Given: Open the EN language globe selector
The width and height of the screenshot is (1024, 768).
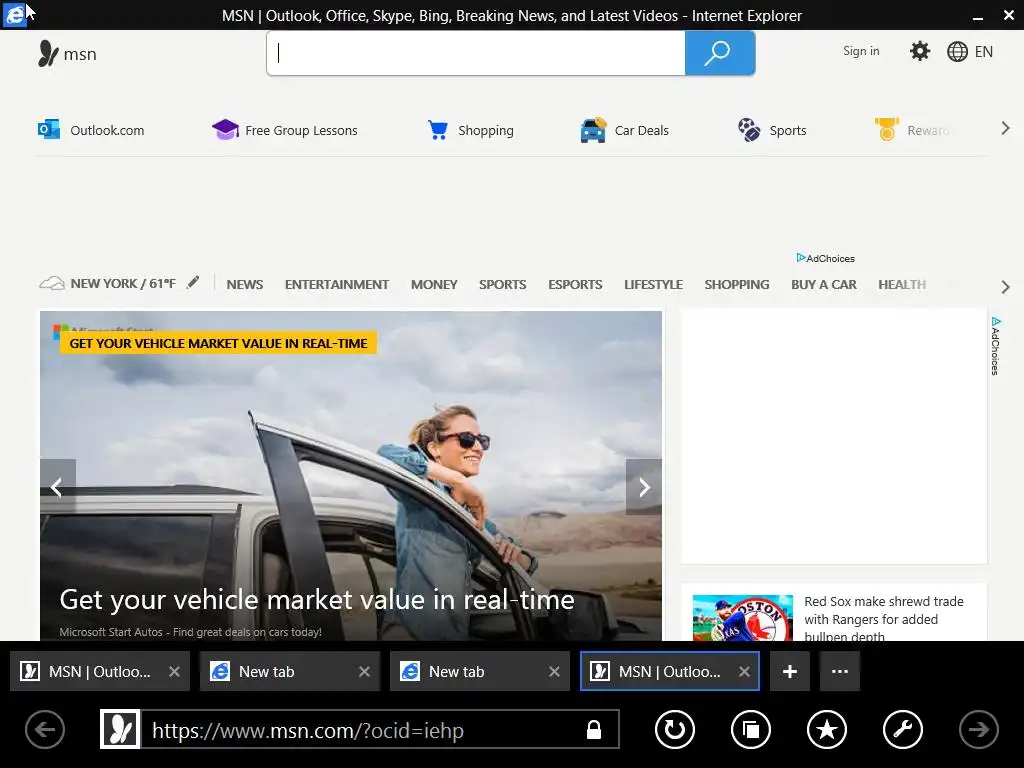Looking at the screenshot, I should pyautogui.click(x=970, y=52).
